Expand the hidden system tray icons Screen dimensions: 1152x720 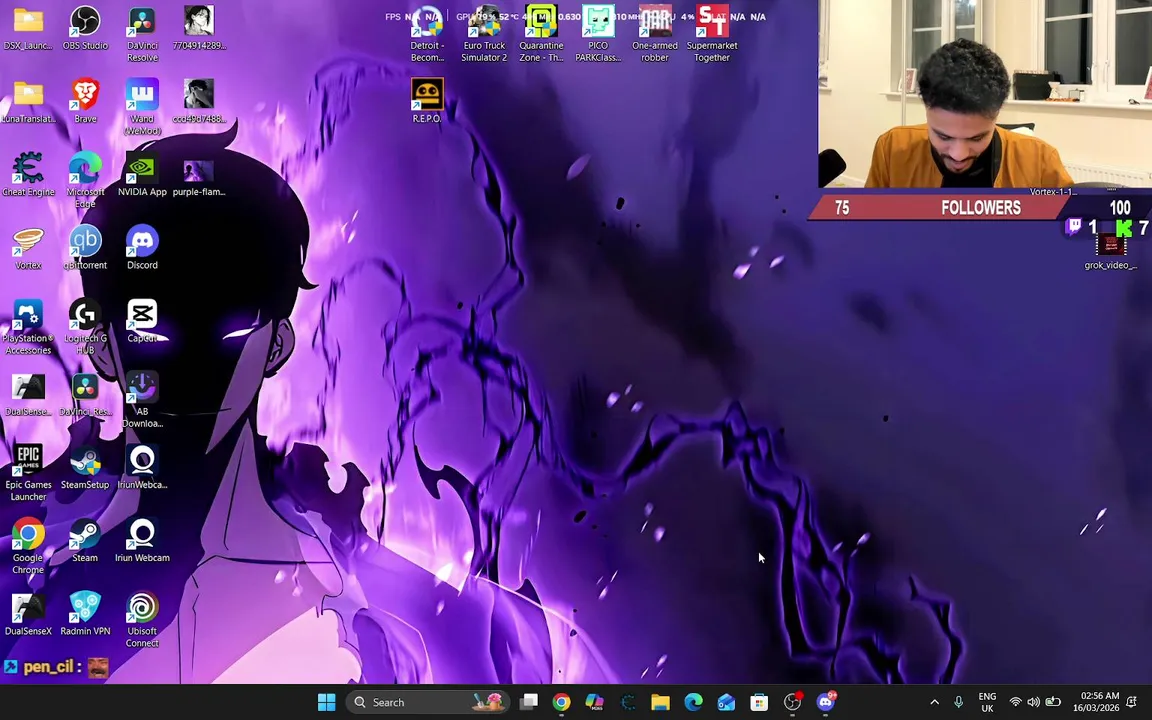935,702
